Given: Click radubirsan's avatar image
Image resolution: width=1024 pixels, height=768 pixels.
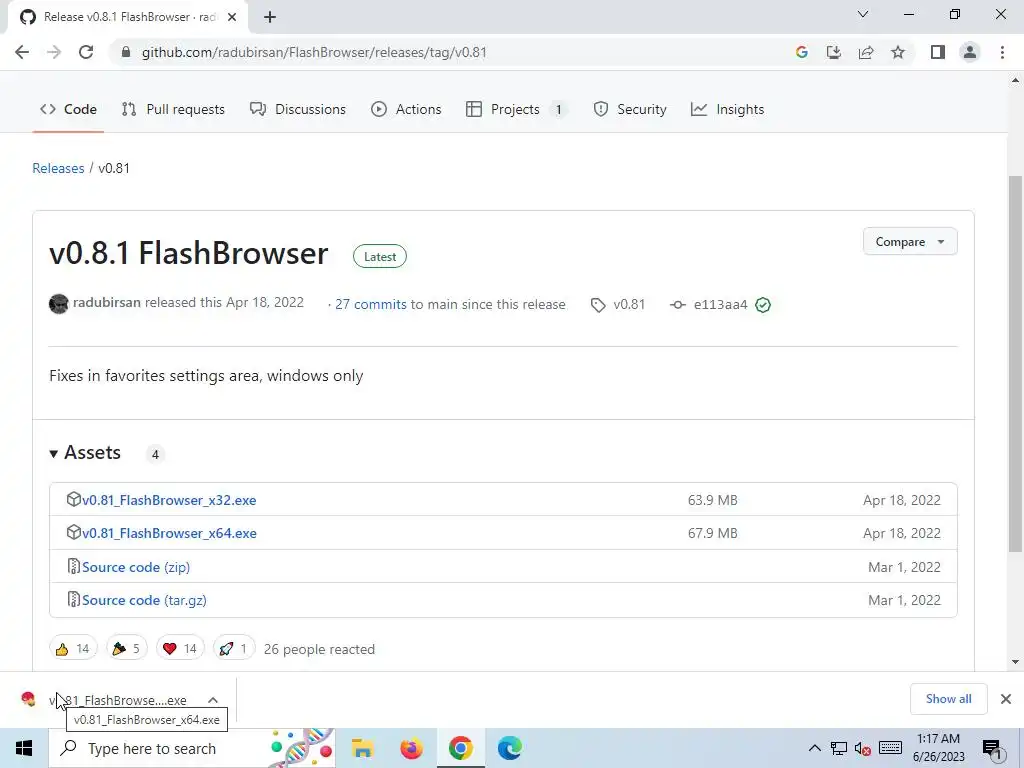Looking at the screenshot, I should [x=59, y=304].
